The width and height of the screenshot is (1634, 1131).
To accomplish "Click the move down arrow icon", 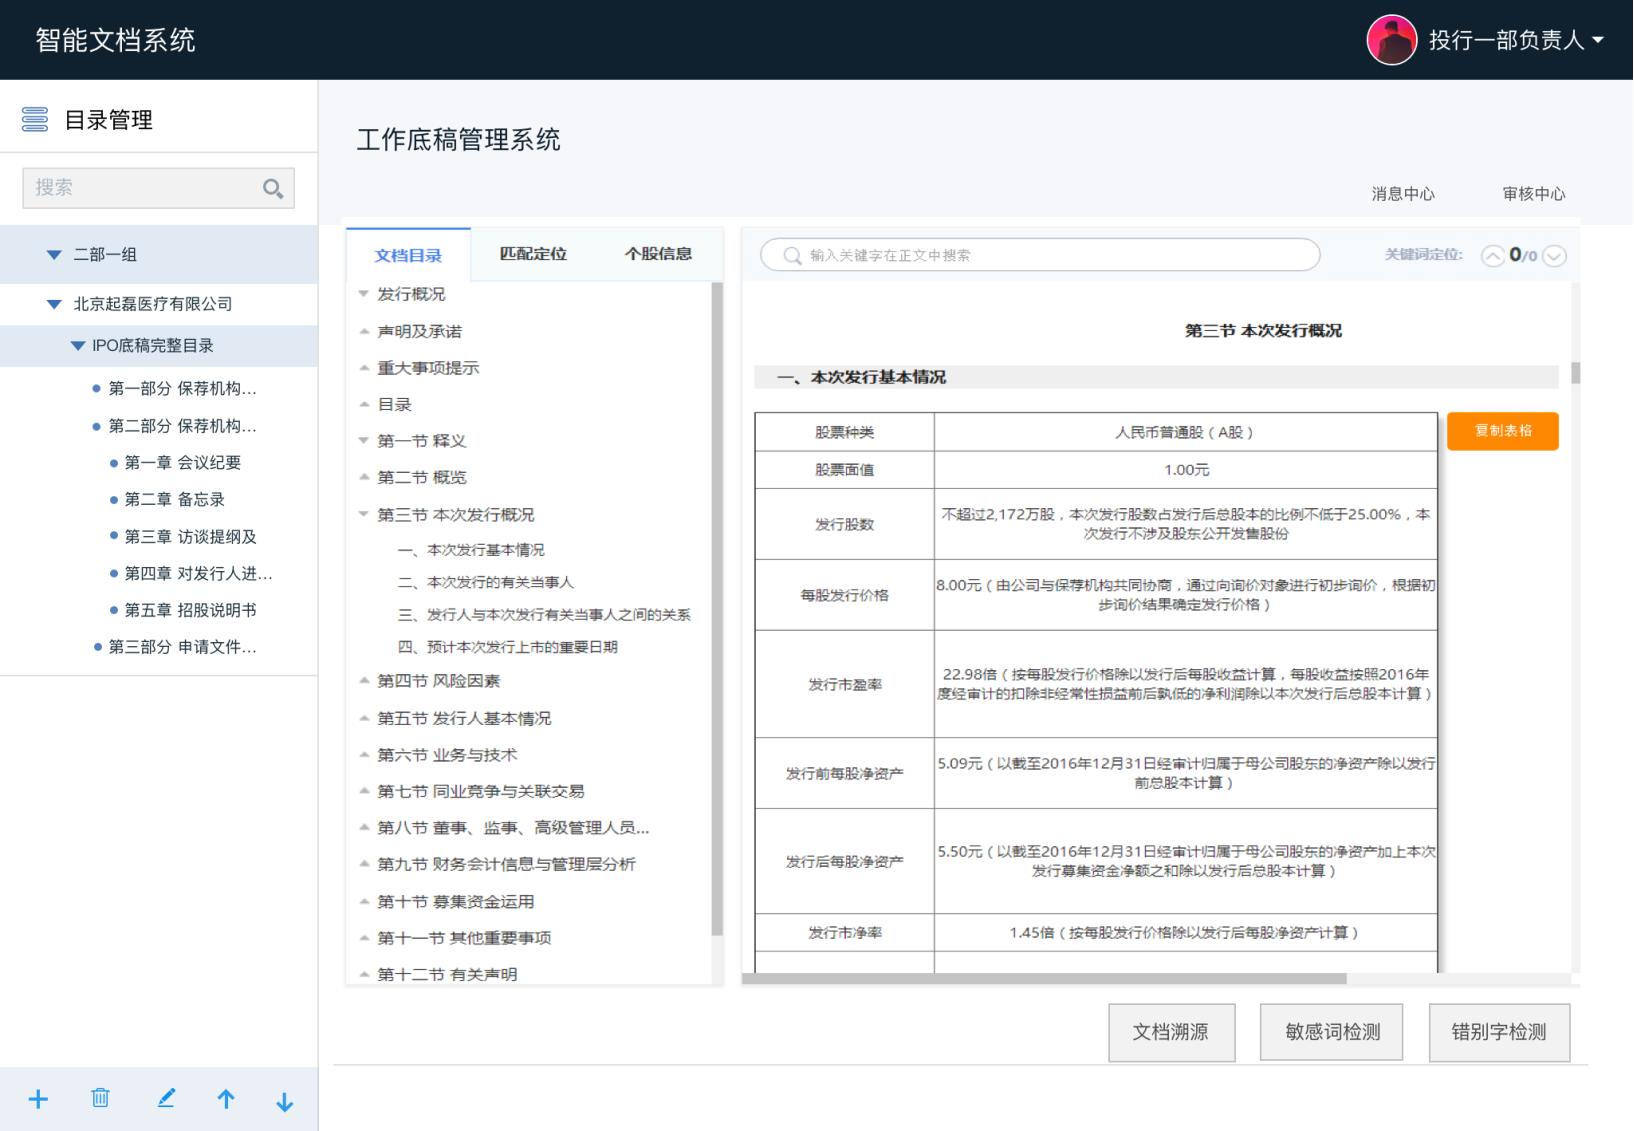I will tap(284, 1101).
